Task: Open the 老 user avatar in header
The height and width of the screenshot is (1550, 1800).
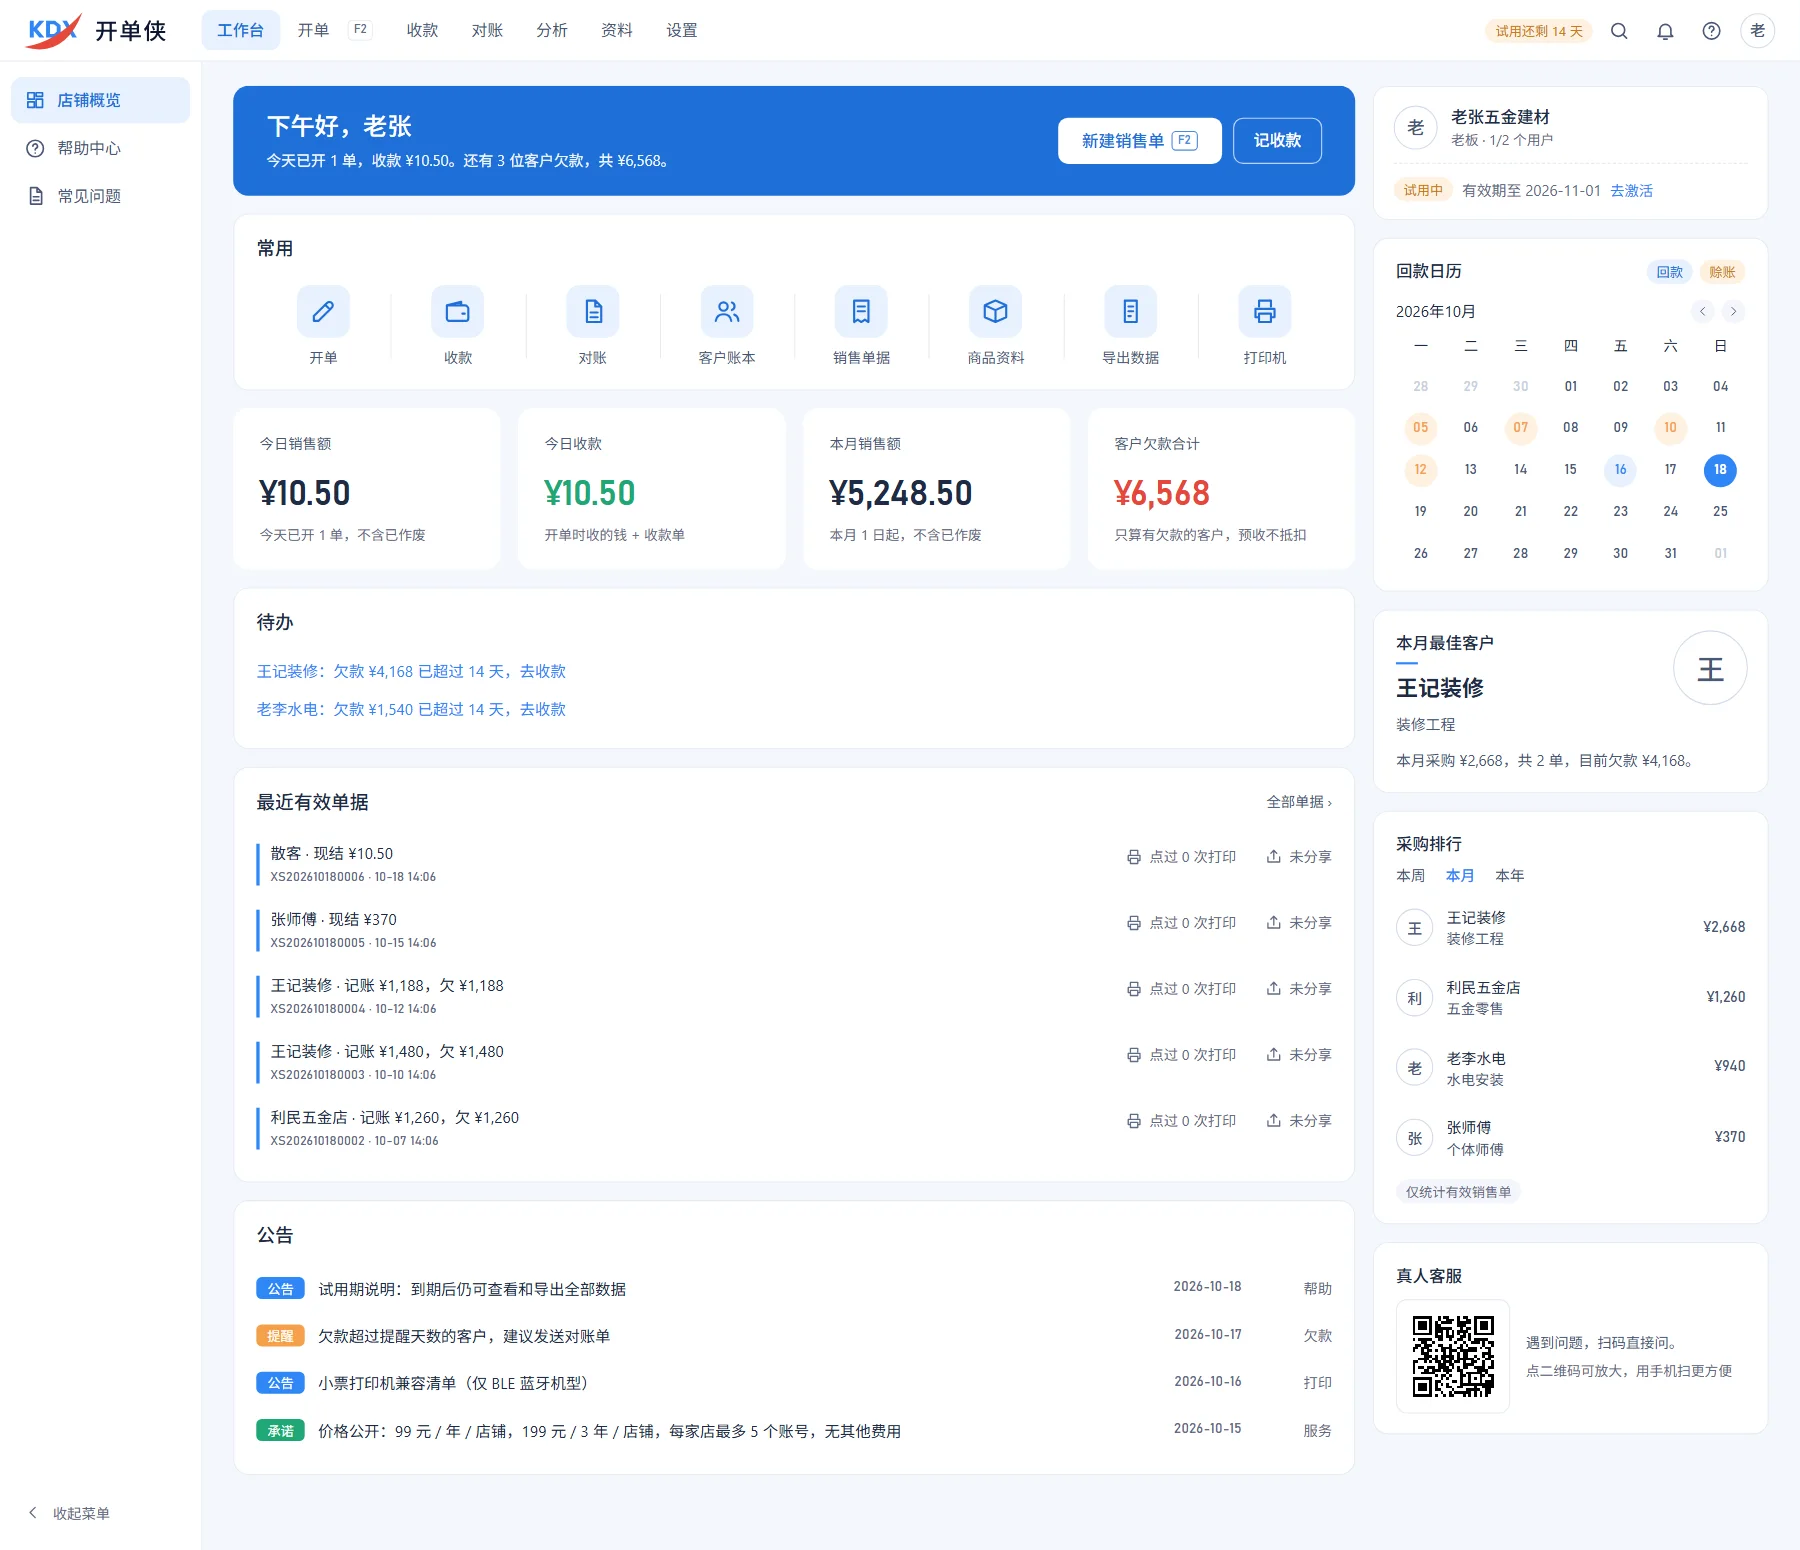Action: coord(1758,31)
